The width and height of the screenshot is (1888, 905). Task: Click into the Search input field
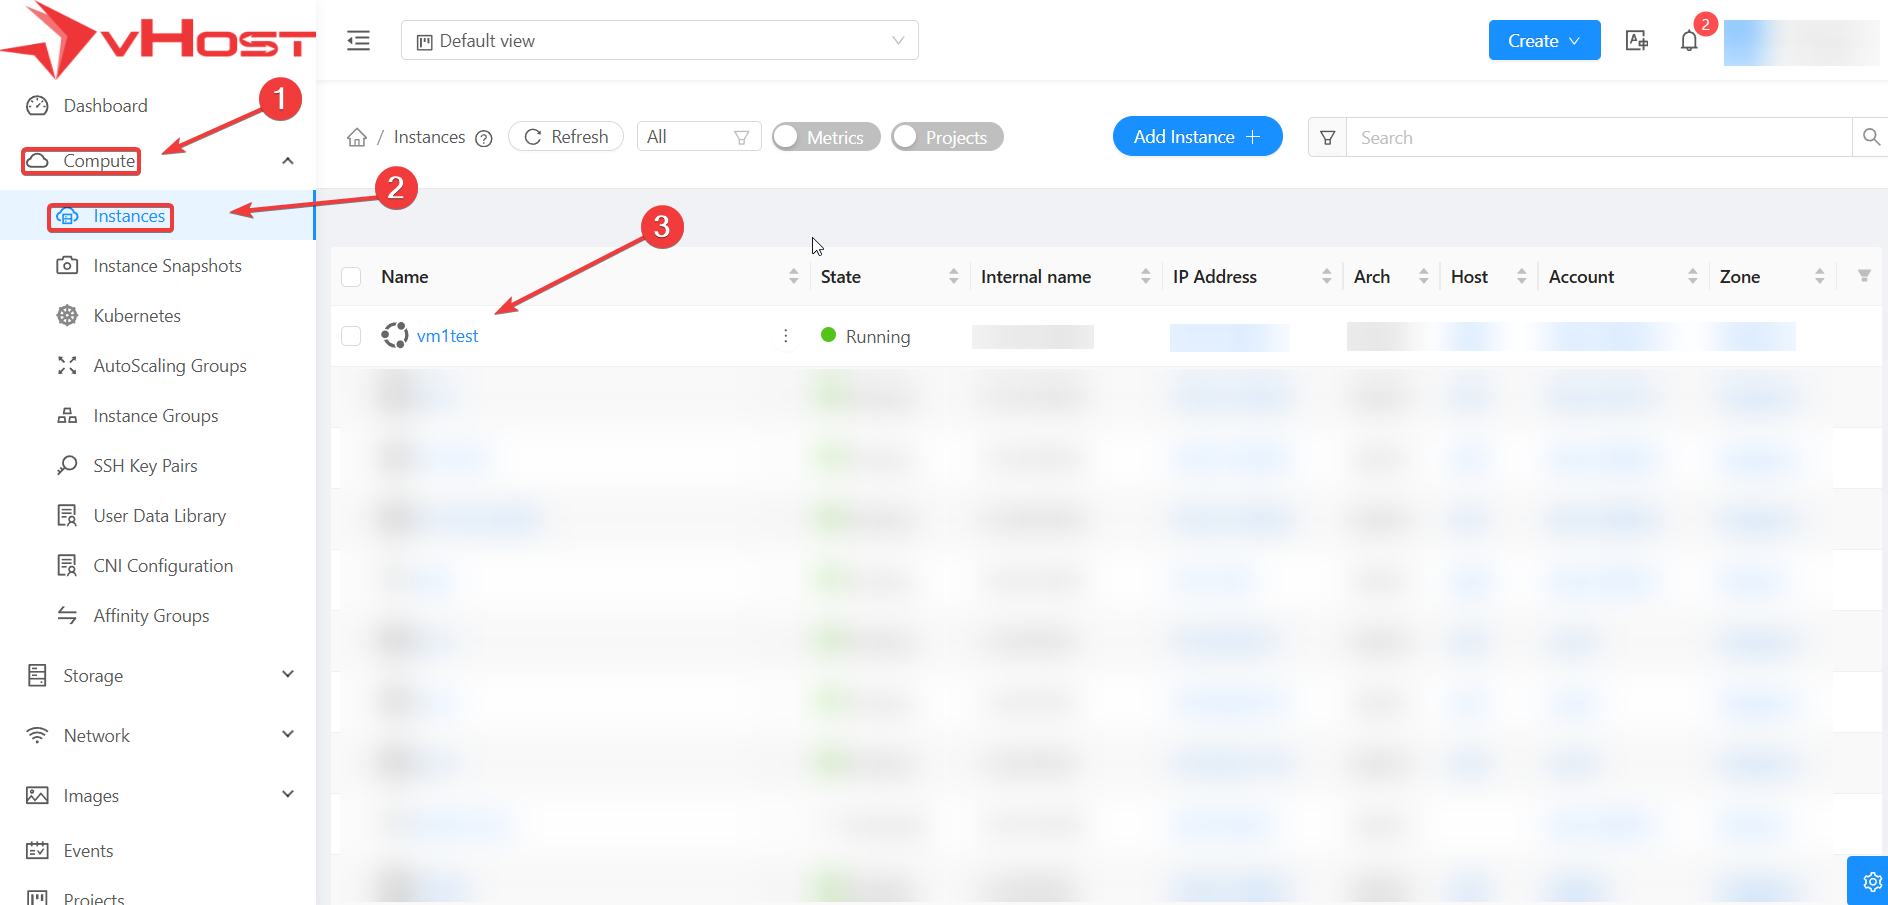(1598, 138)
